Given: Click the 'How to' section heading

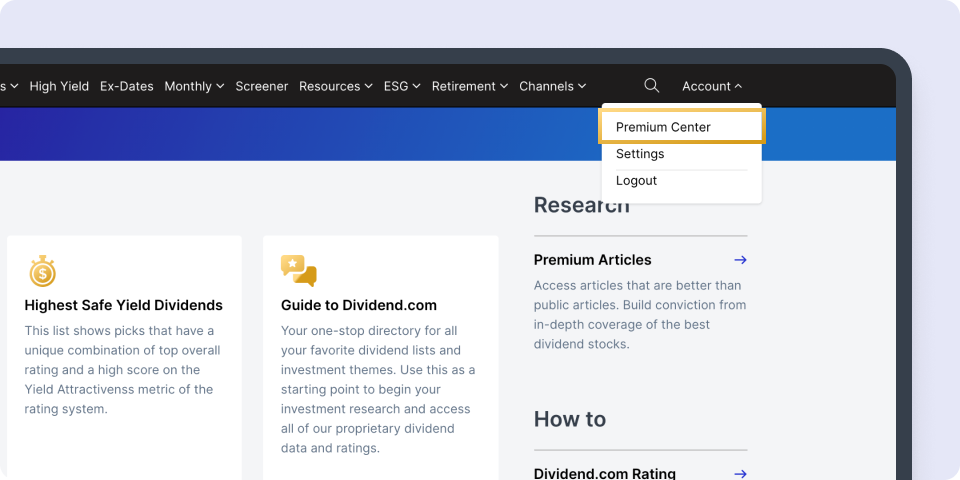Looking at the screenshot, I should (x=569, y=419).
